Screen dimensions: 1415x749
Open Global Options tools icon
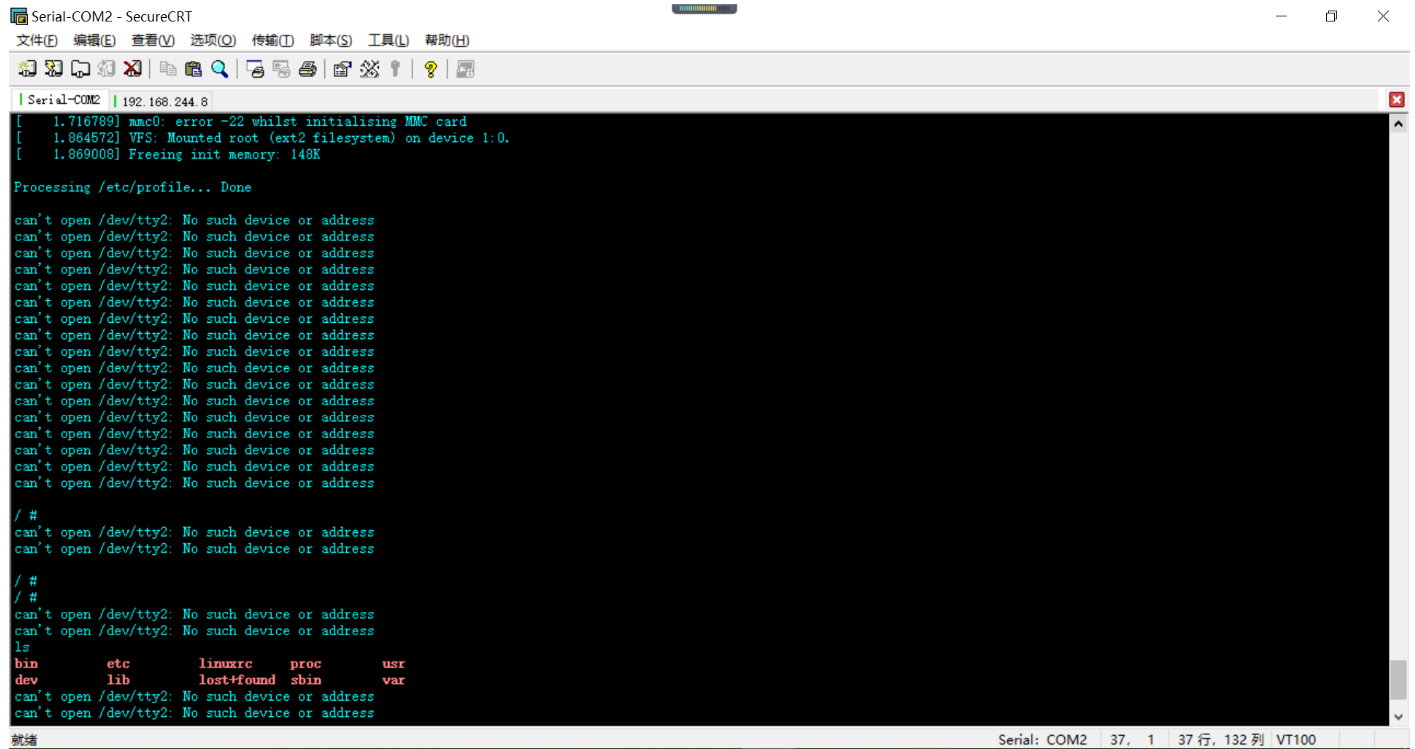[370, 69]
